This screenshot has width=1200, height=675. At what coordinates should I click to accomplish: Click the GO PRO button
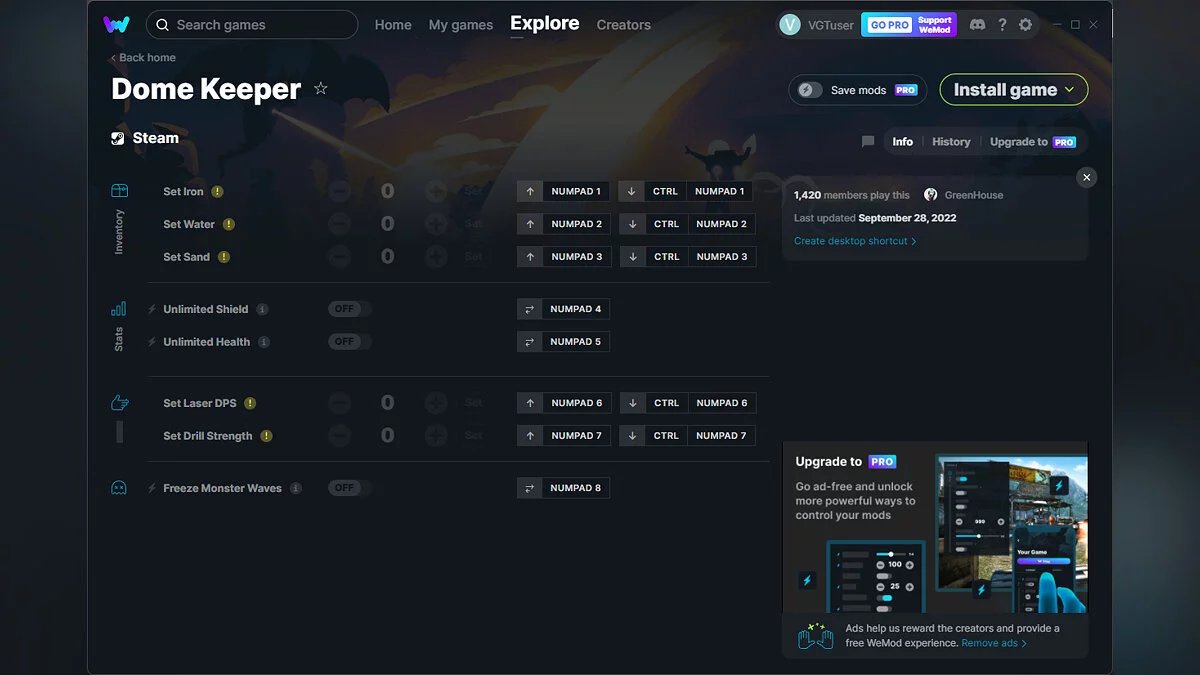[890, 25]
